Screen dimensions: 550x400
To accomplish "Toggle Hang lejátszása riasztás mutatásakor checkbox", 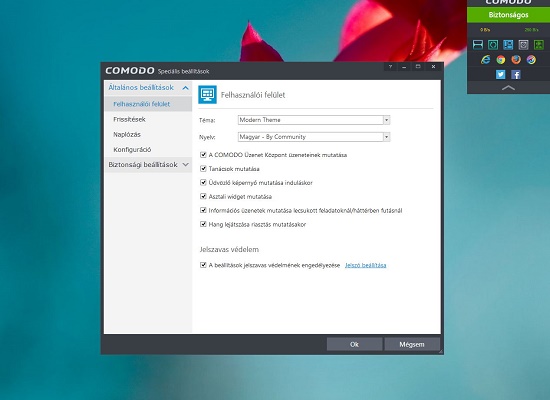I will coord(203,224).
